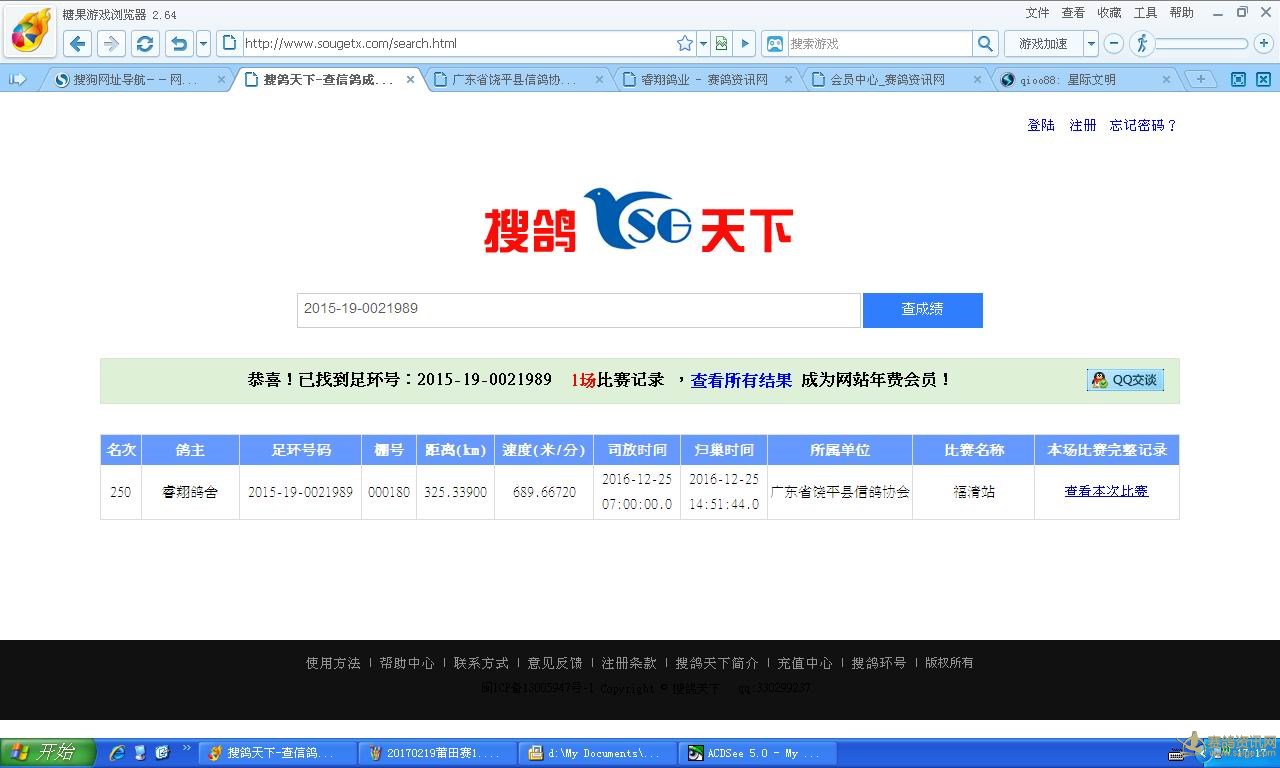Click the green image icon in the address bar
This screenshot has height=768, width=1280.
[x=721, y=43]
